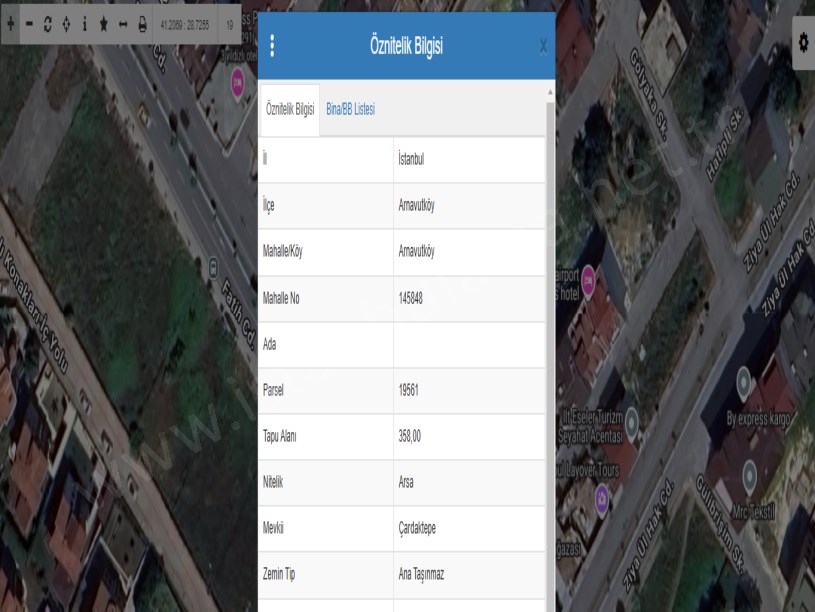
Task: Click the Mahalle No value 145848
Action: point(410,298)
